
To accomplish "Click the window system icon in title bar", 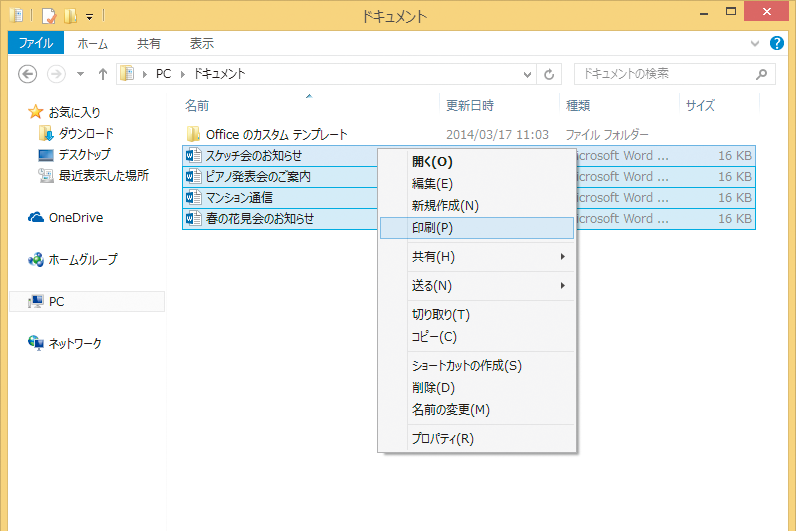I will [17, 16].
